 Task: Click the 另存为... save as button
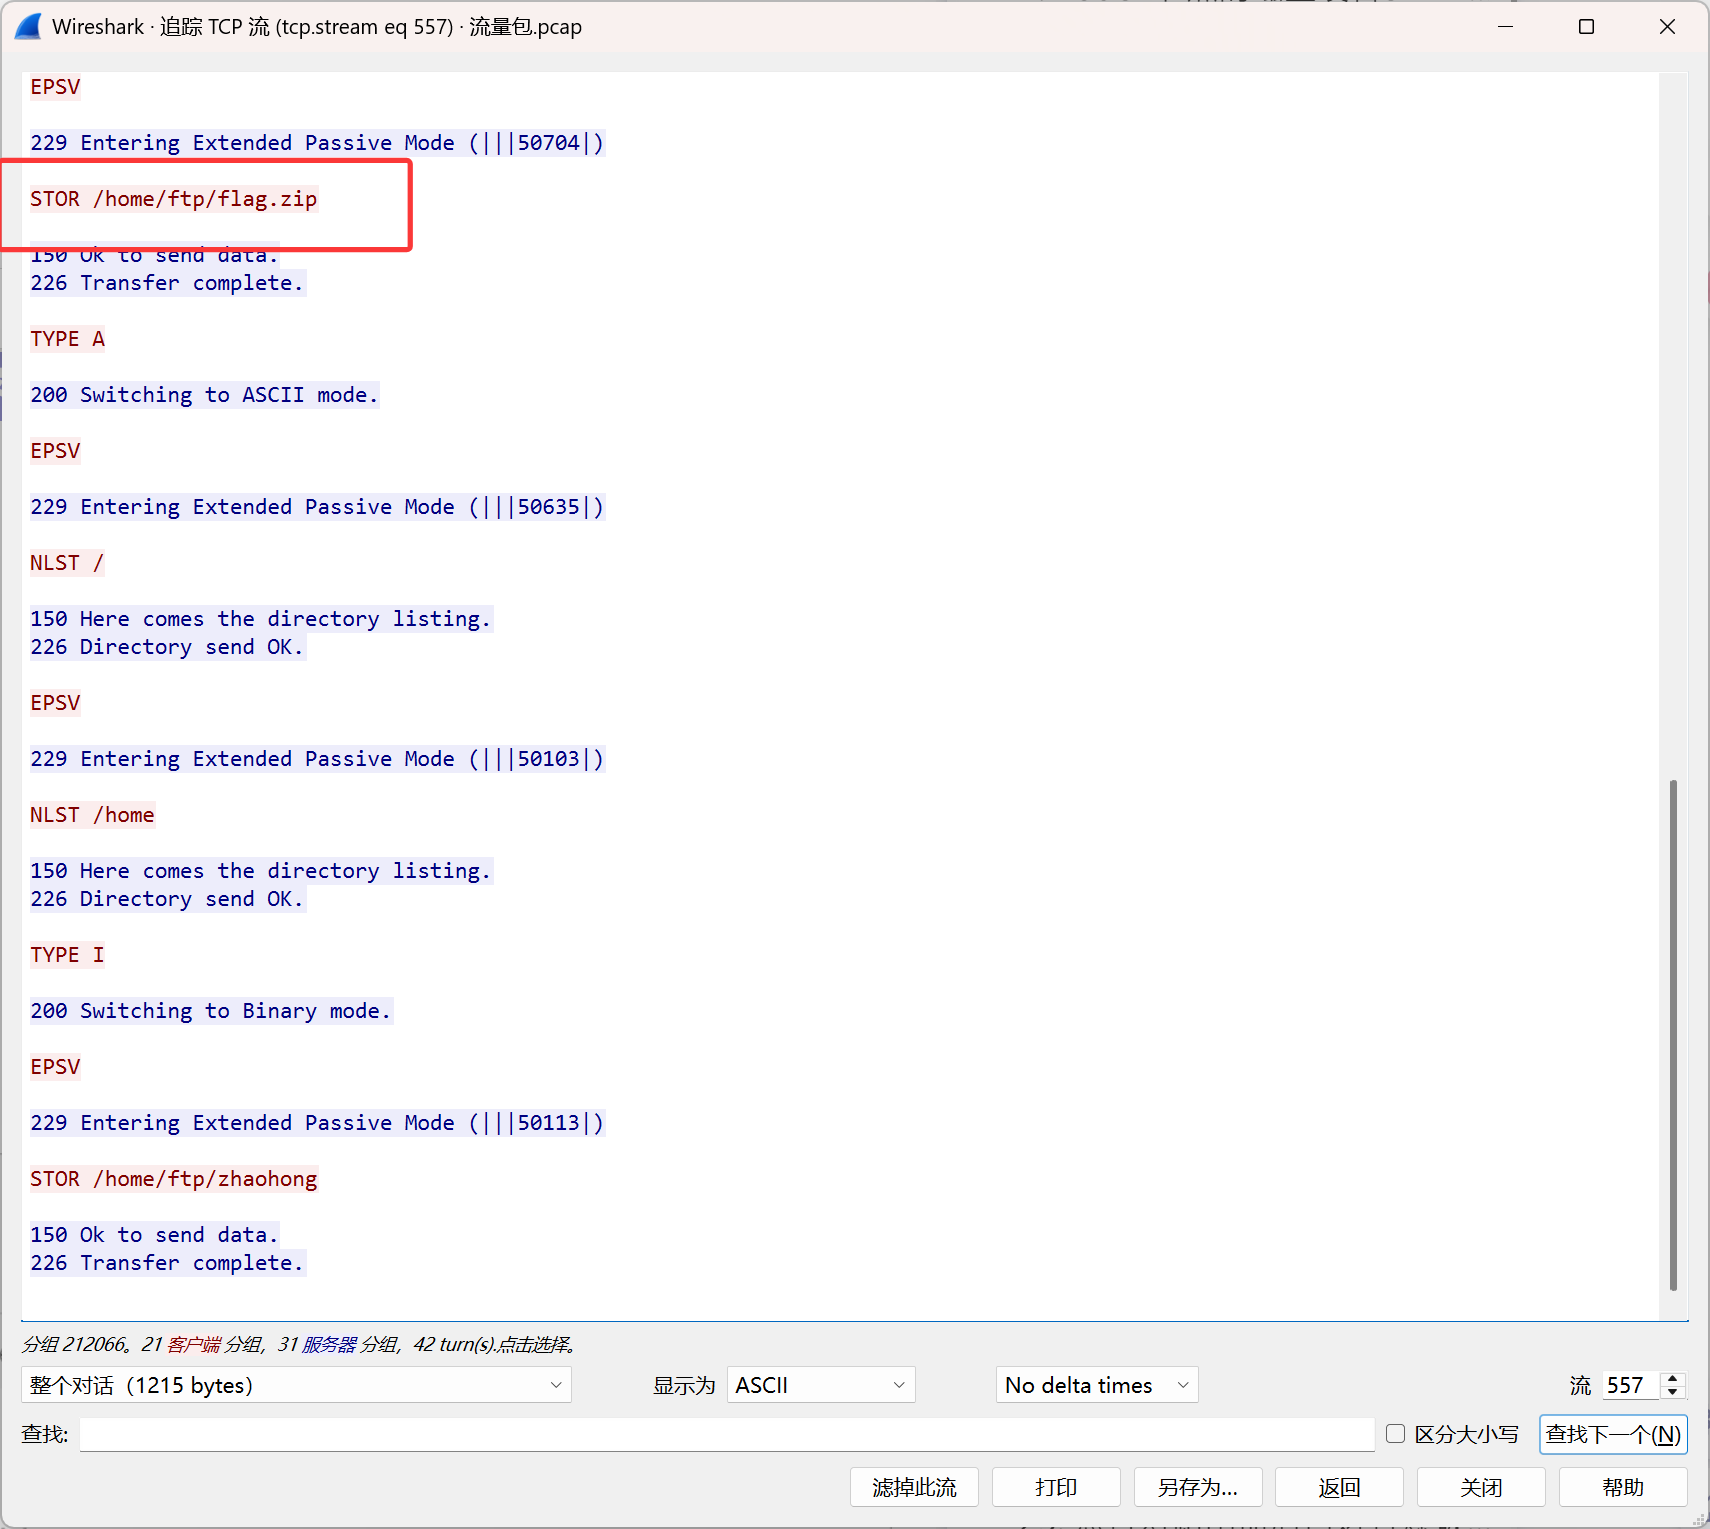[x=1198, y=1487]
